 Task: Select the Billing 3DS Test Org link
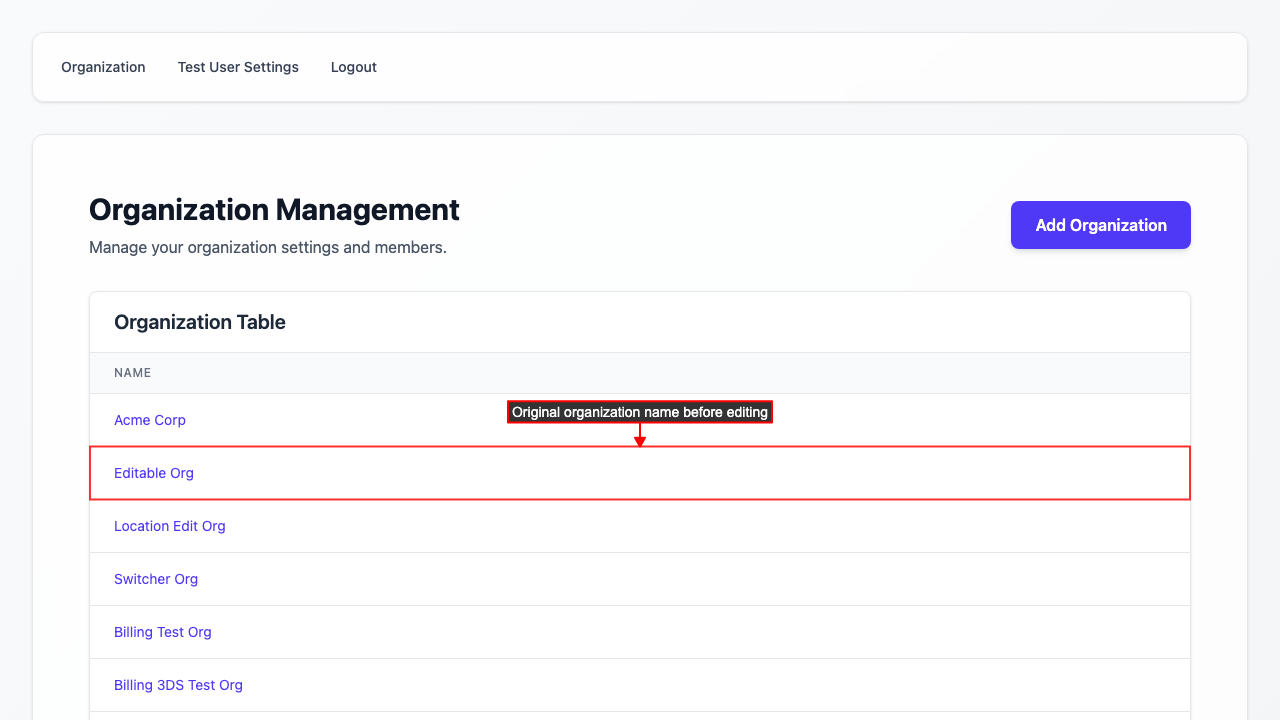pyautogui.click(x=178, y=685)
